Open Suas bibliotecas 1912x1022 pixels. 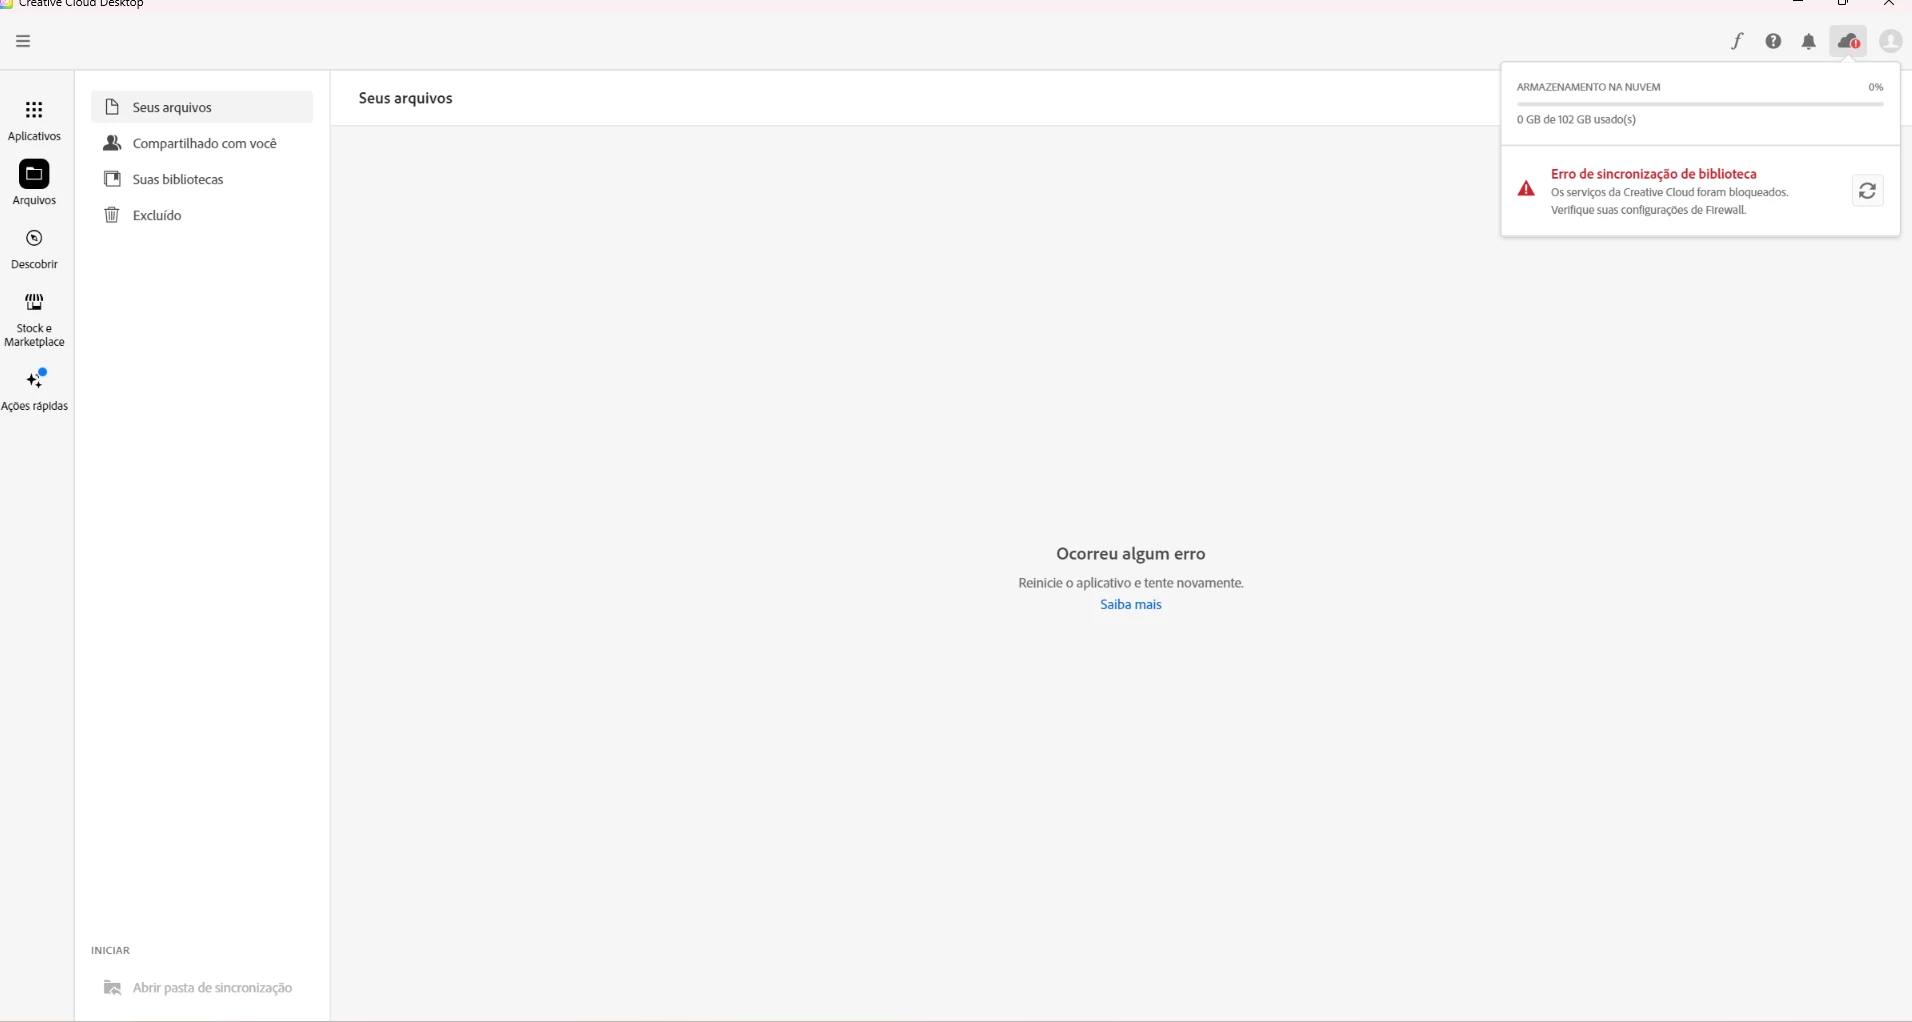(x=202, y=179)
